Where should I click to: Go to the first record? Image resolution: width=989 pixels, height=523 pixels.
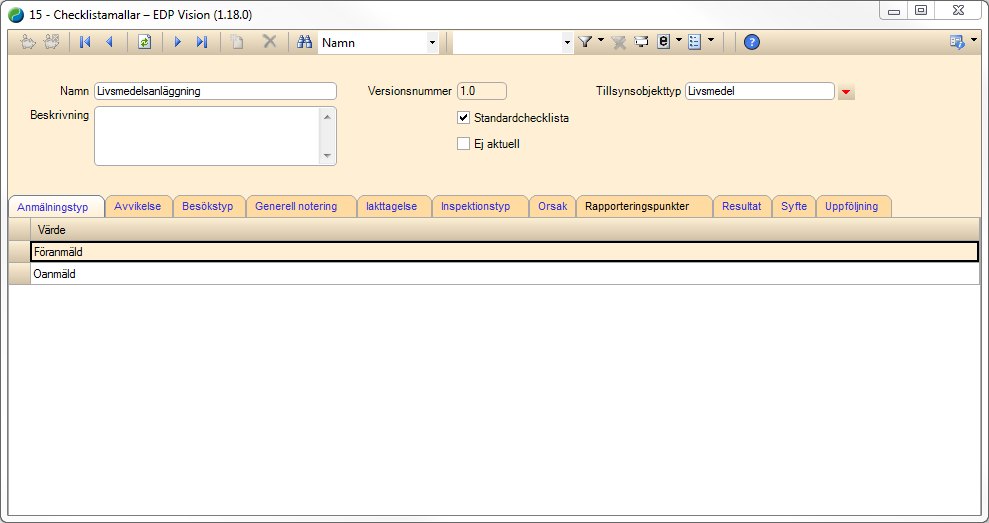coord(85,42)
